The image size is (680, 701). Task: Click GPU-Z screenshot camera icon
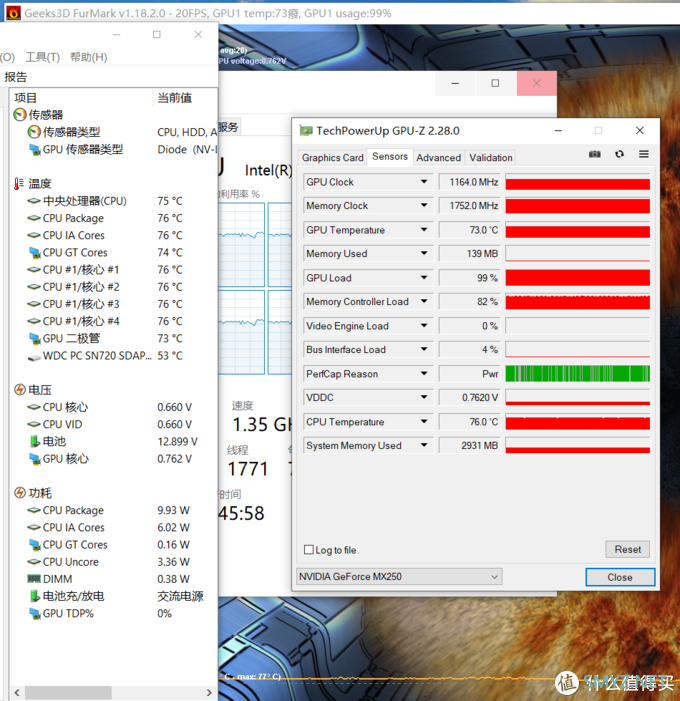click(x=594, y=154)
